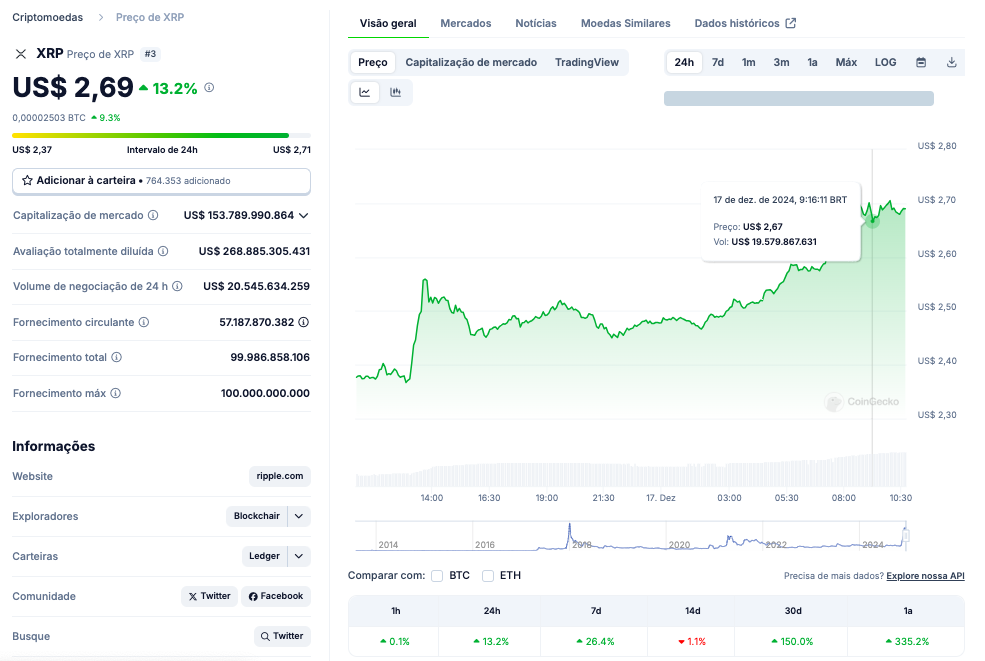
Task: Show info for Fornecimento máx
Action: (116, 393)
